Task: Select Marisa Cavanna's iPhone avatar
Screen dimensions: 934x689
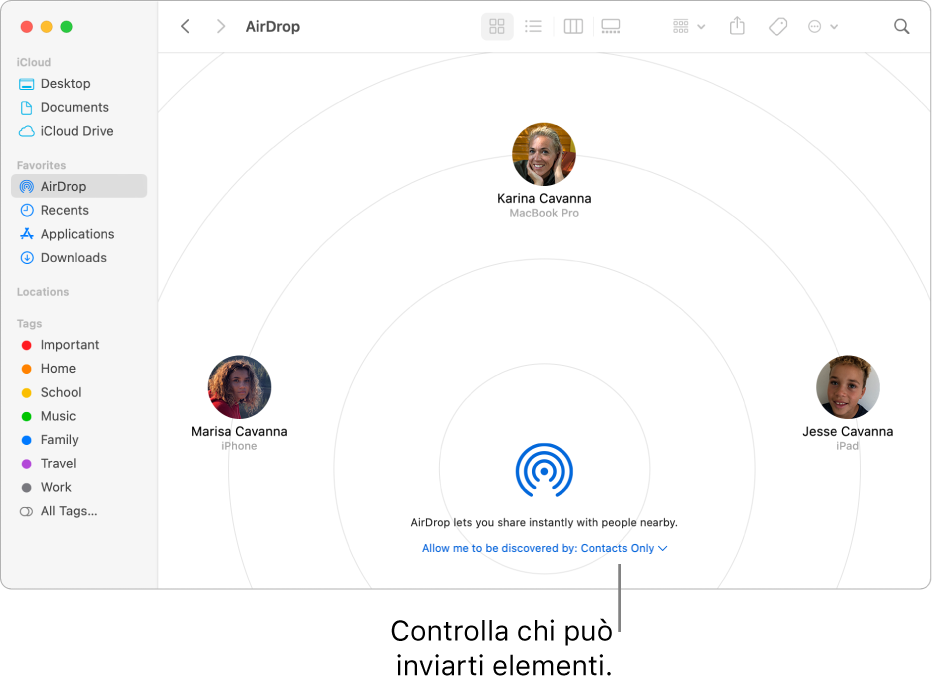Action: coord(239,387)
